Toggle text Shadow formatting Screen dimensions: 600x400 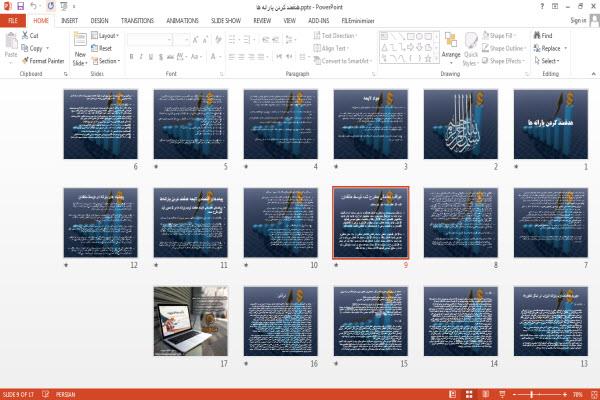(x=161, y=57)
